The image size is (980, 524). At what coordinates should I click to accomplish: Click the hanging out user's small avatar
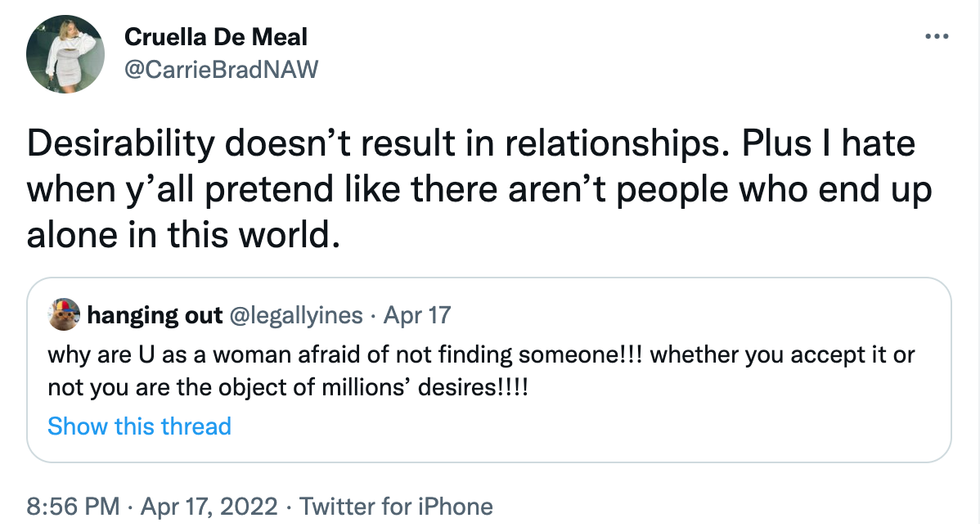(65, 316)
